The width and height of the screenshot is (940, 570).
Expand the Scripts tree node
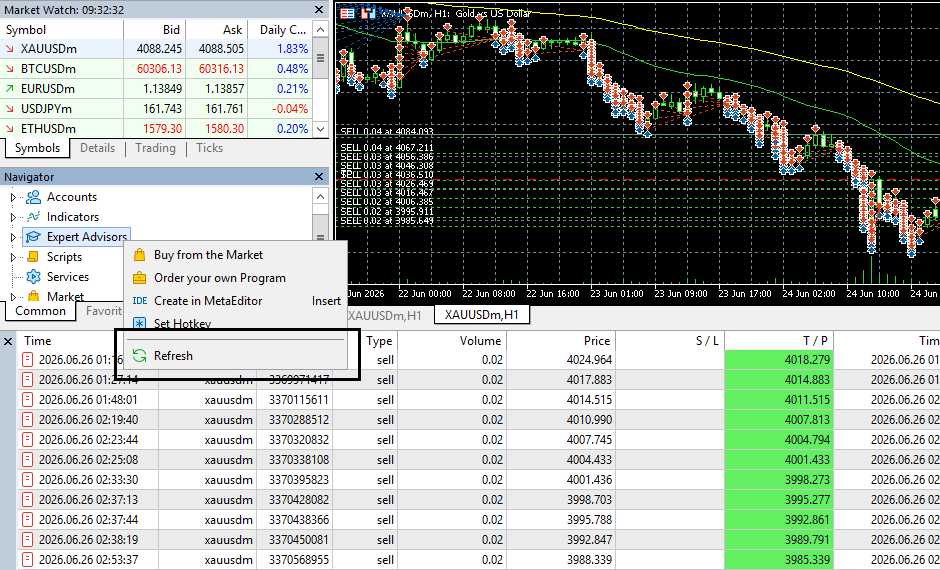(x=13, y=257)
